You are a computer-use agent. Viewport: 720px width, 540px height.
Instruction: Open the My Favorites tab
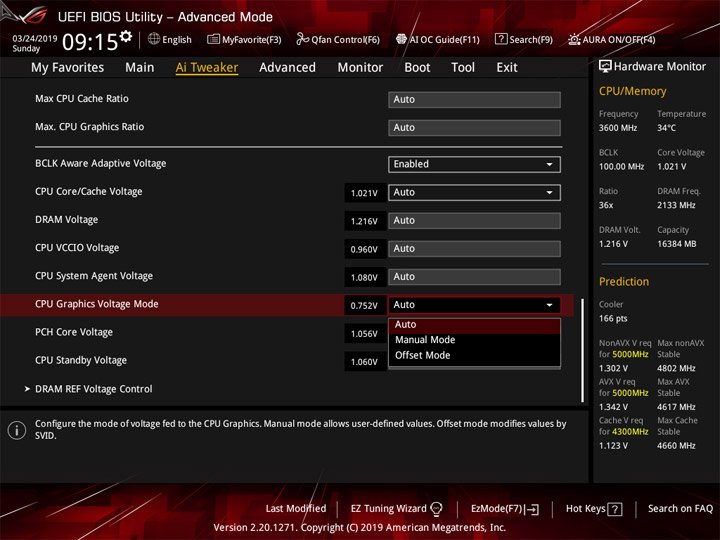click(68, 68)
